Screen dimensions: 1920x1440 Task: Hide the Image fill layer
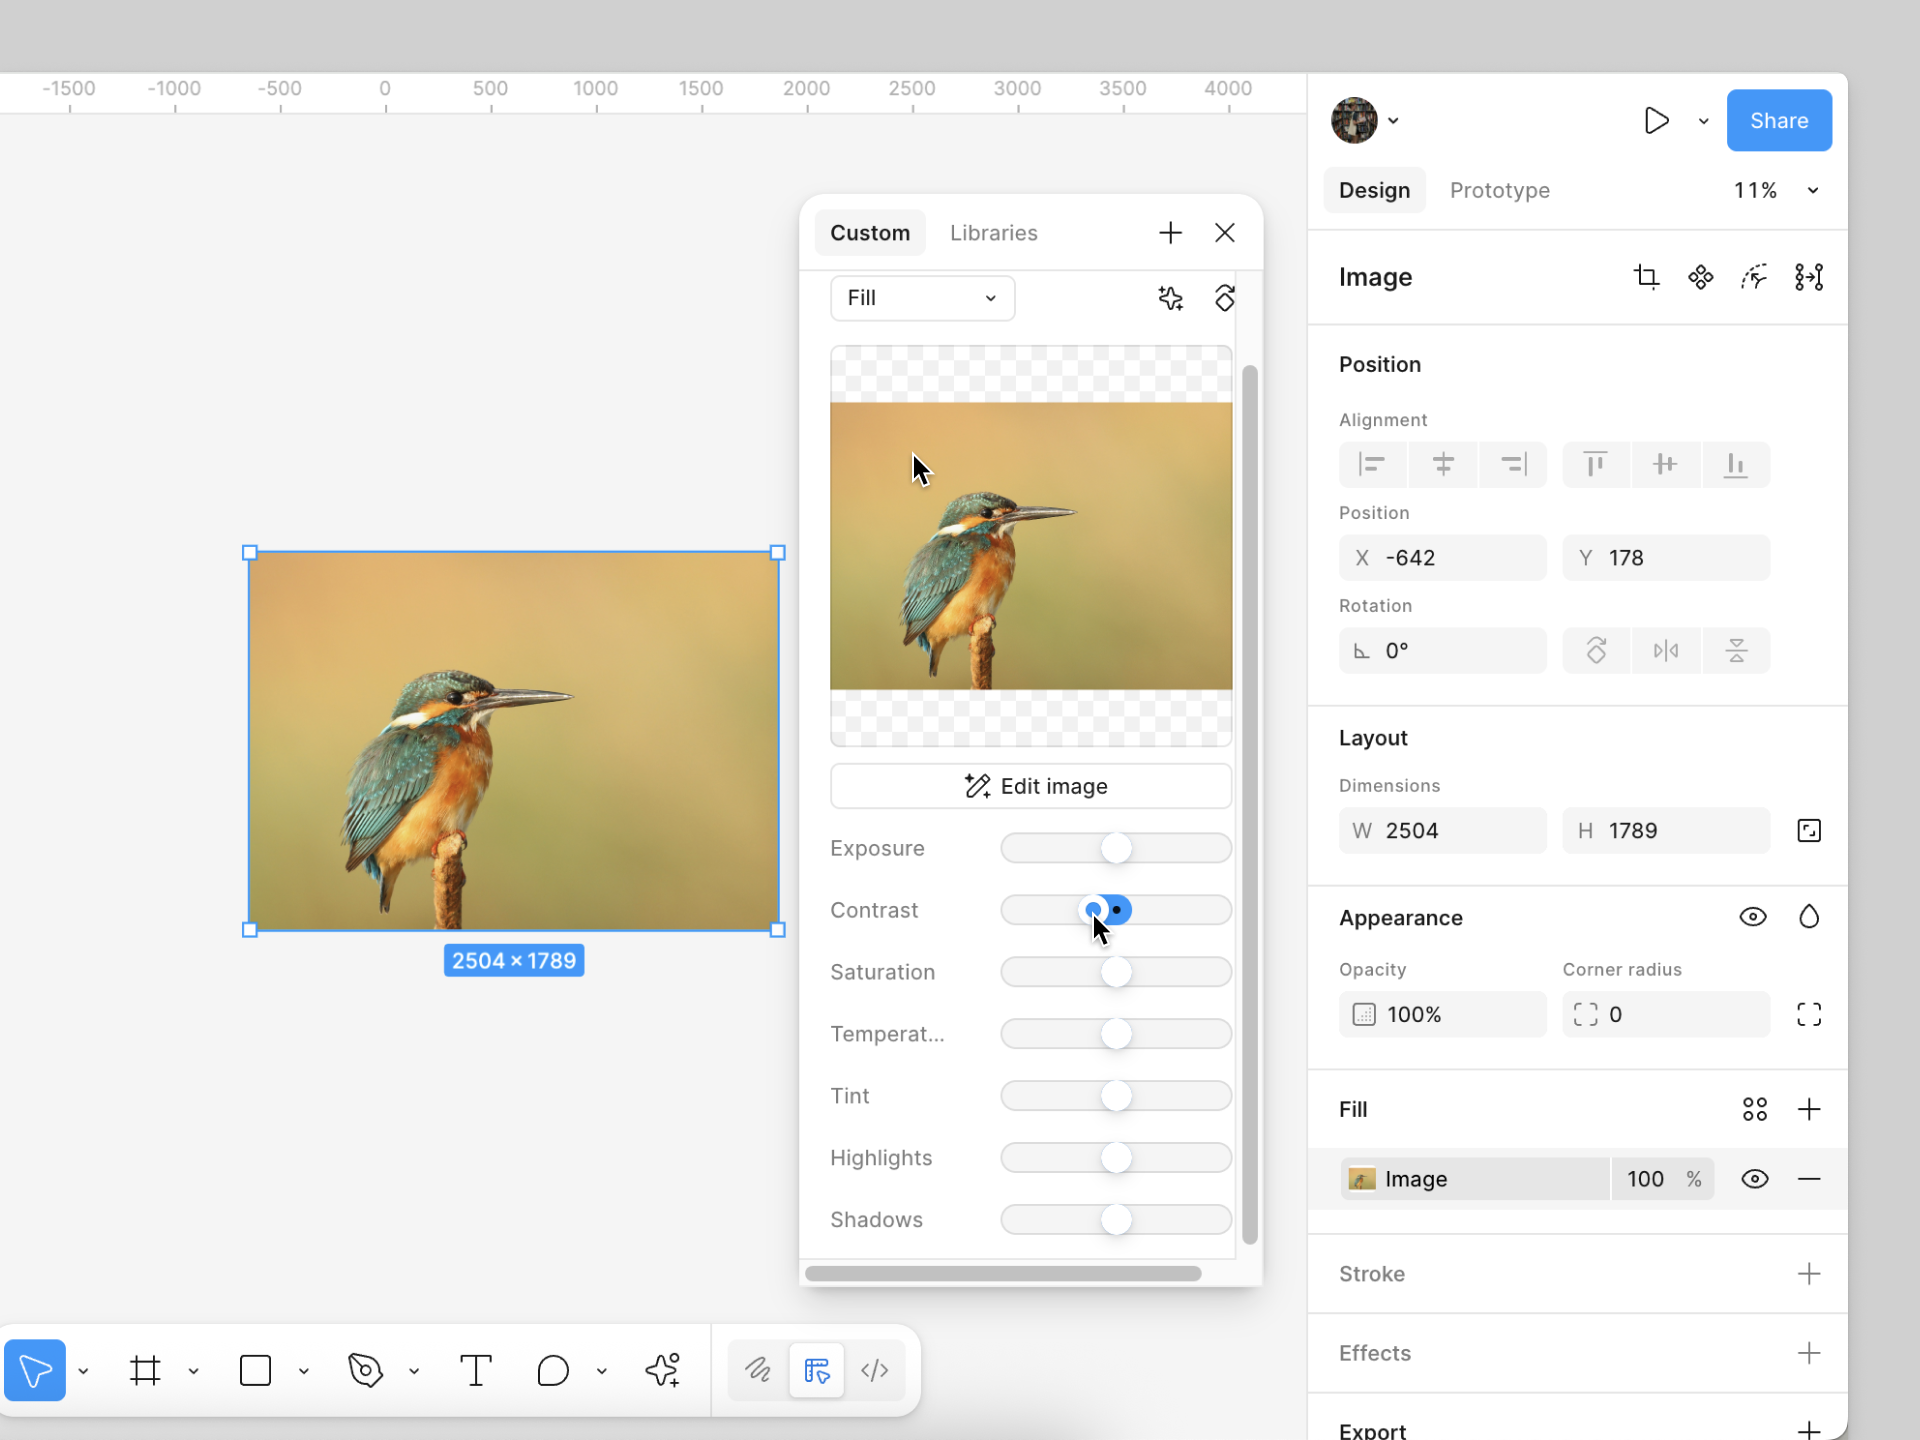point(1755,1179)
